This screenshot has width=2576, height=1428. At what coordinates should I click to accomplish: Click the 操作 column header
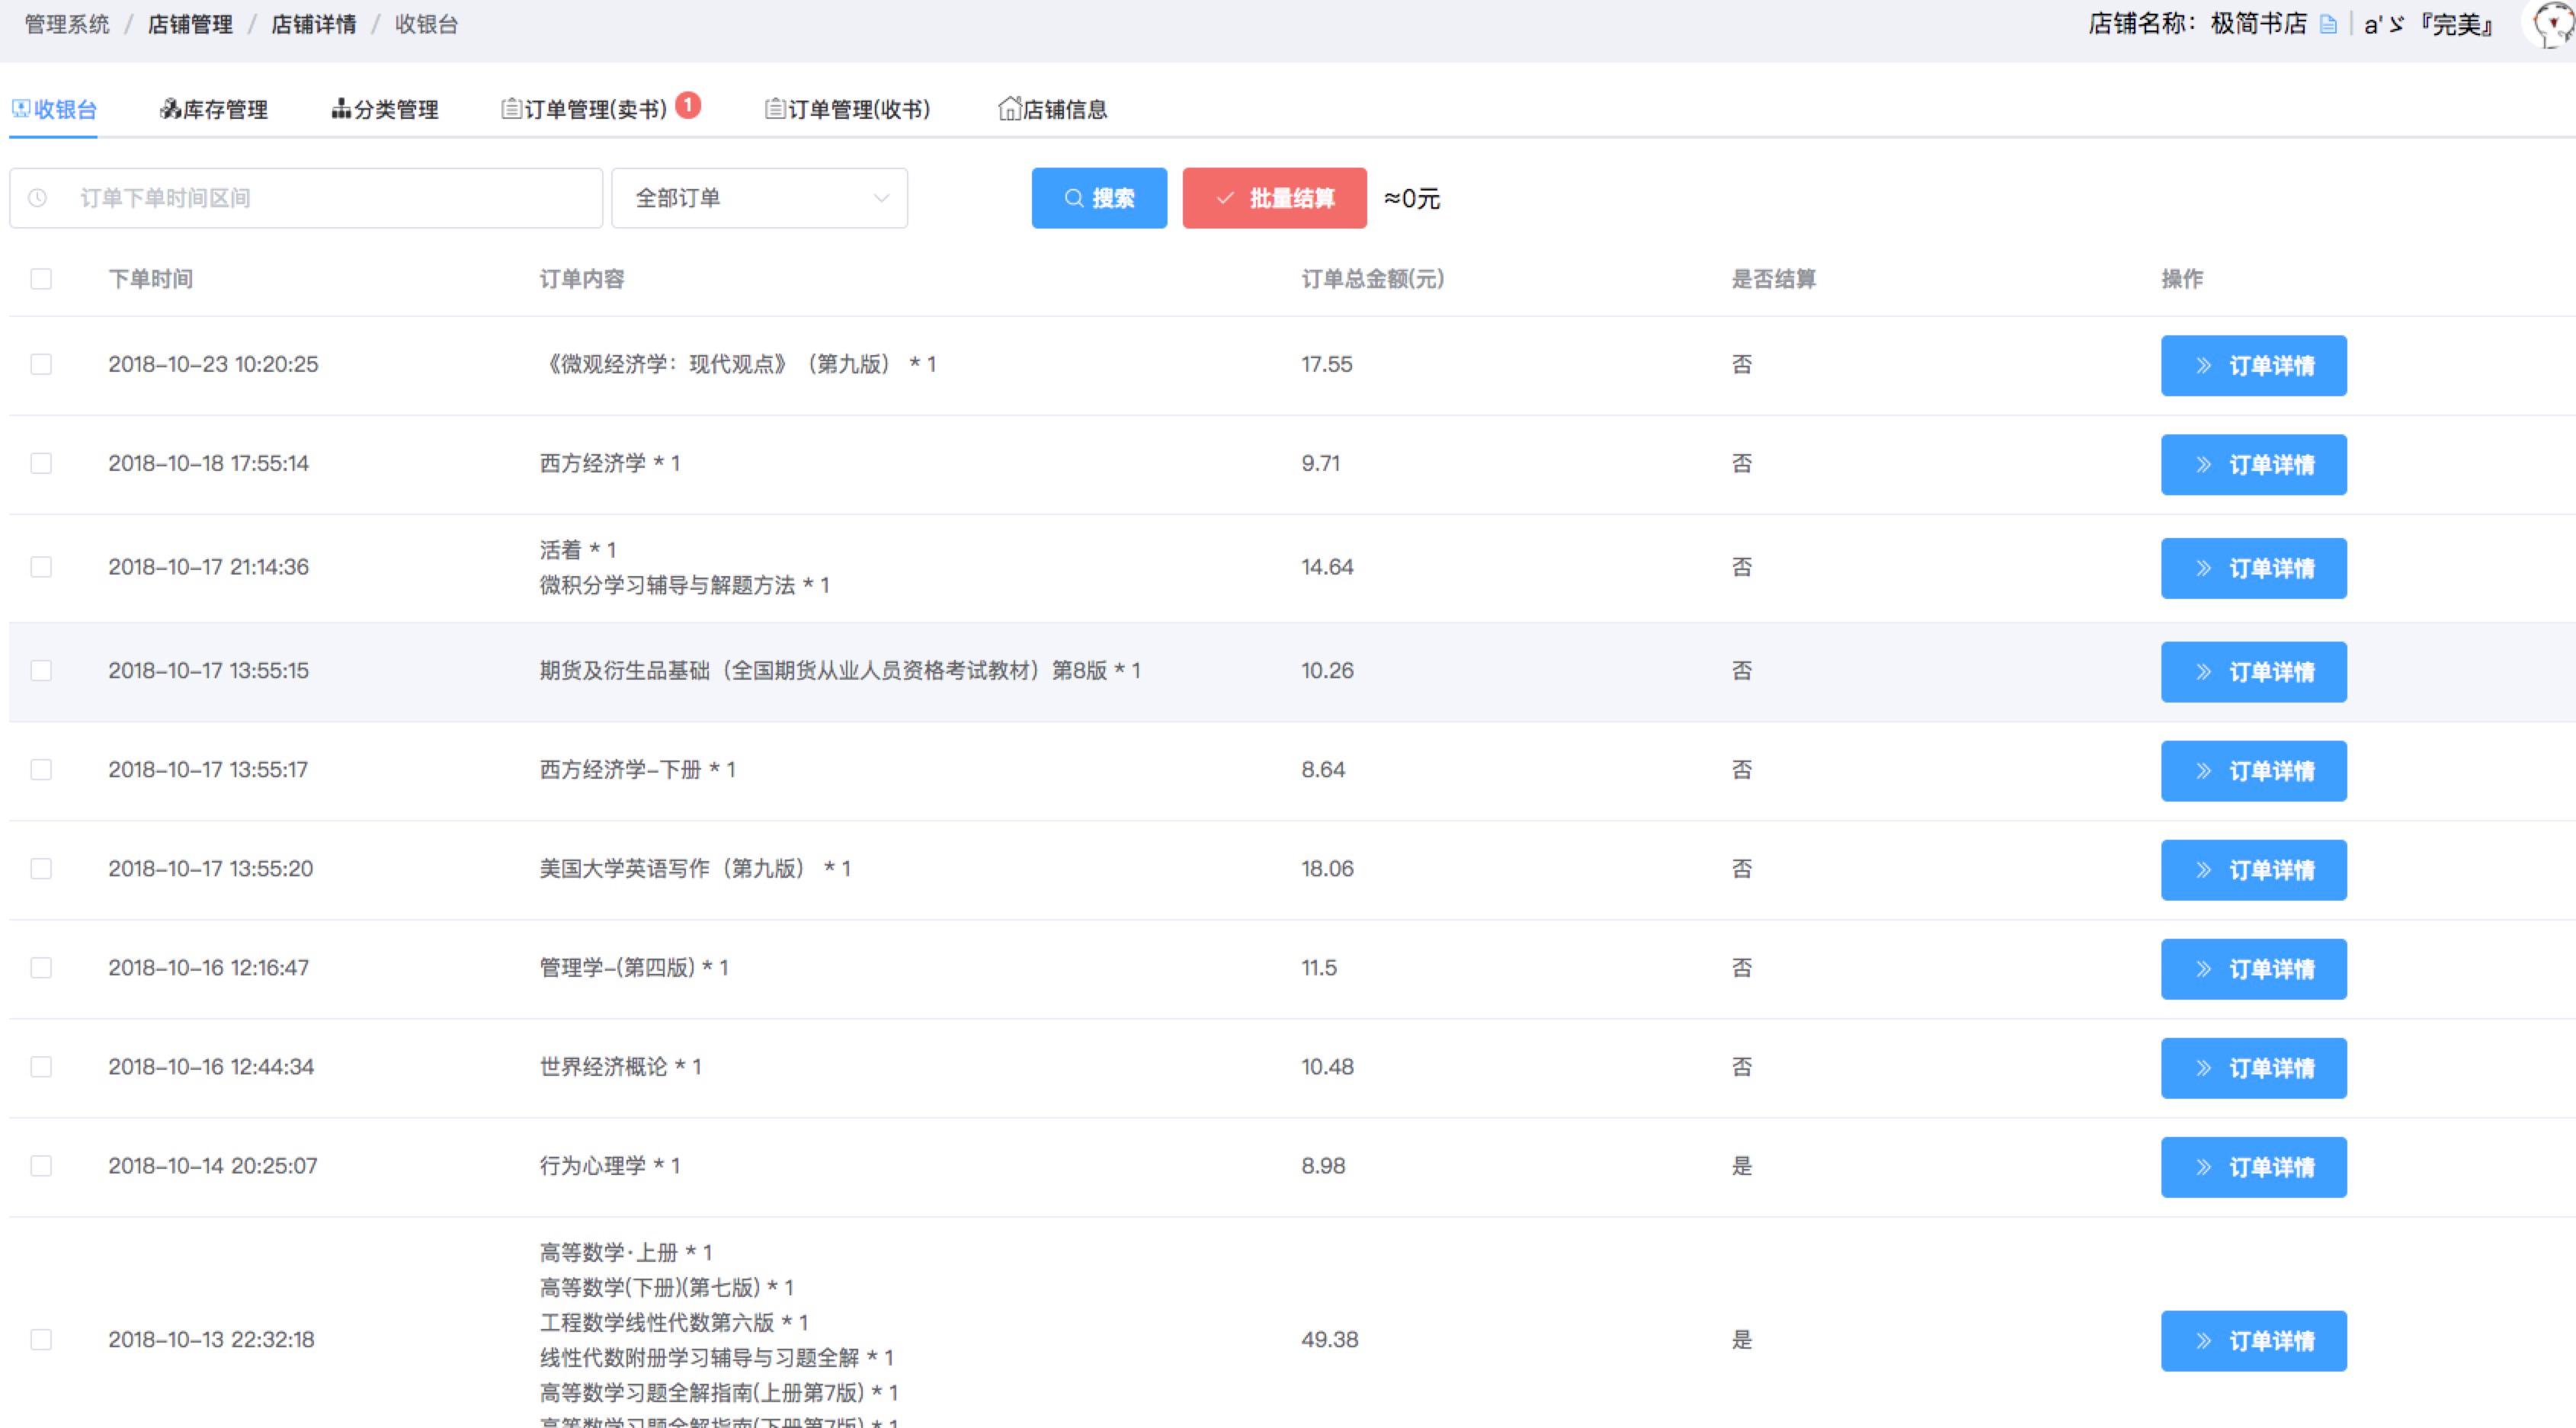2182,279
